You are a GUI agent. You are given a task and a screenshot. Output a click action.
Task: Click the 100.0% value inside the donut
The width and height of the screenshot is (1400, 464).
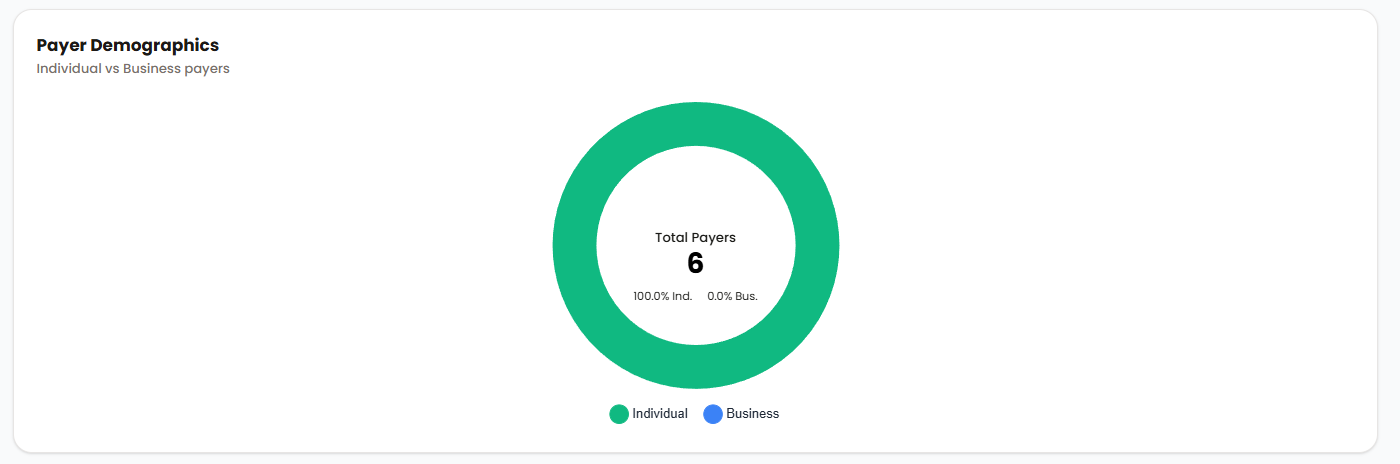point(651,296)
